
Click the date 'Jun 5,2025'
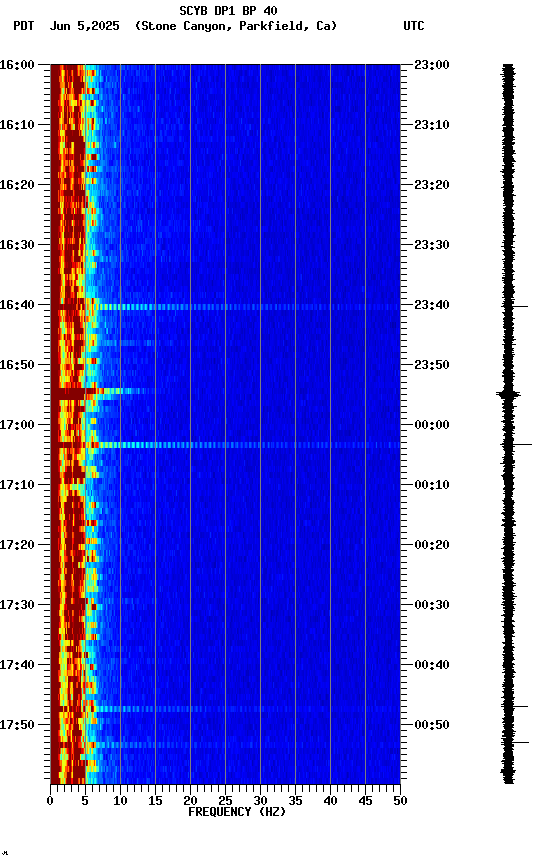tap(84, 26)
